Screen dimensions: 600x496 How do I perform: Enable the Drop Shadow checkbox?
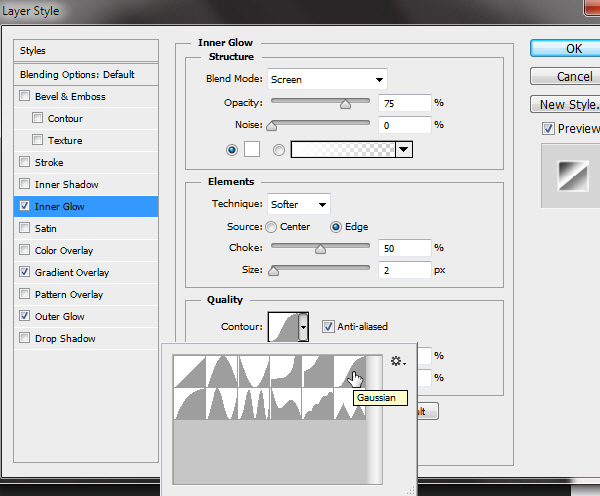pos(25,338)
